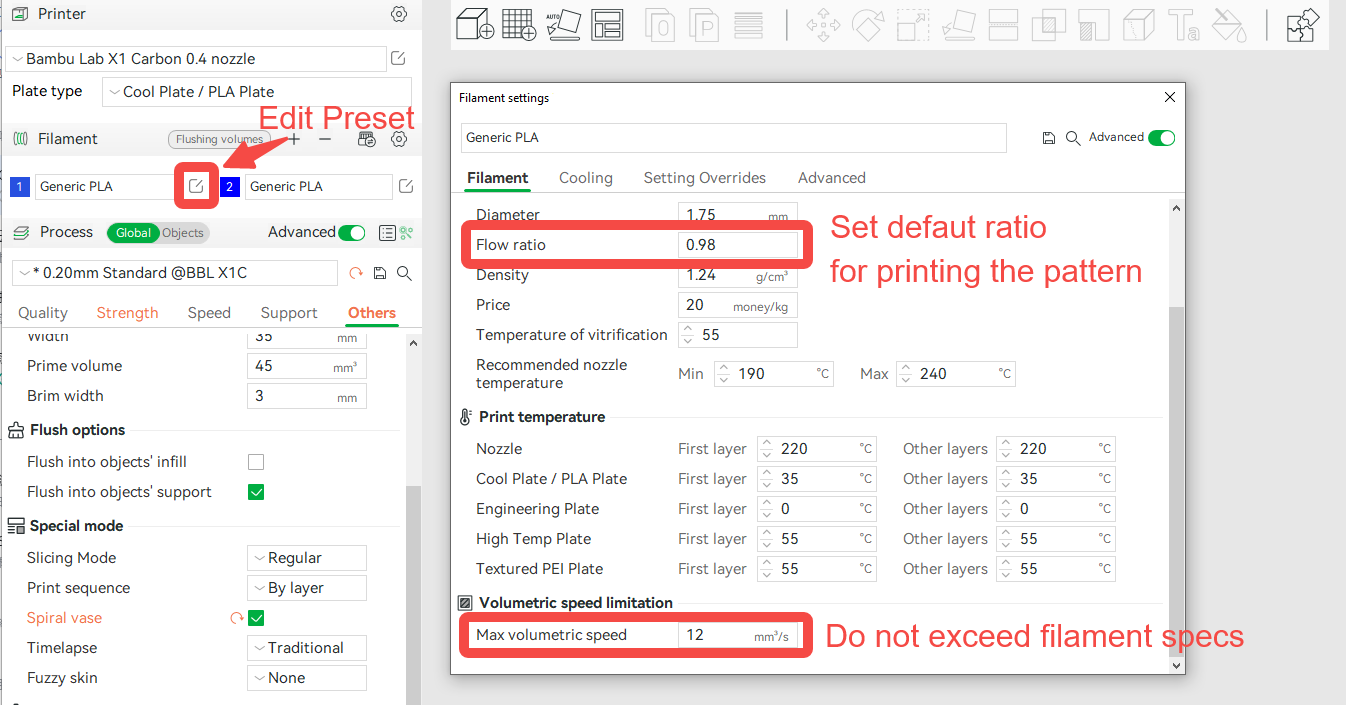Open the Mesh boolean tool

(1048, 24)
